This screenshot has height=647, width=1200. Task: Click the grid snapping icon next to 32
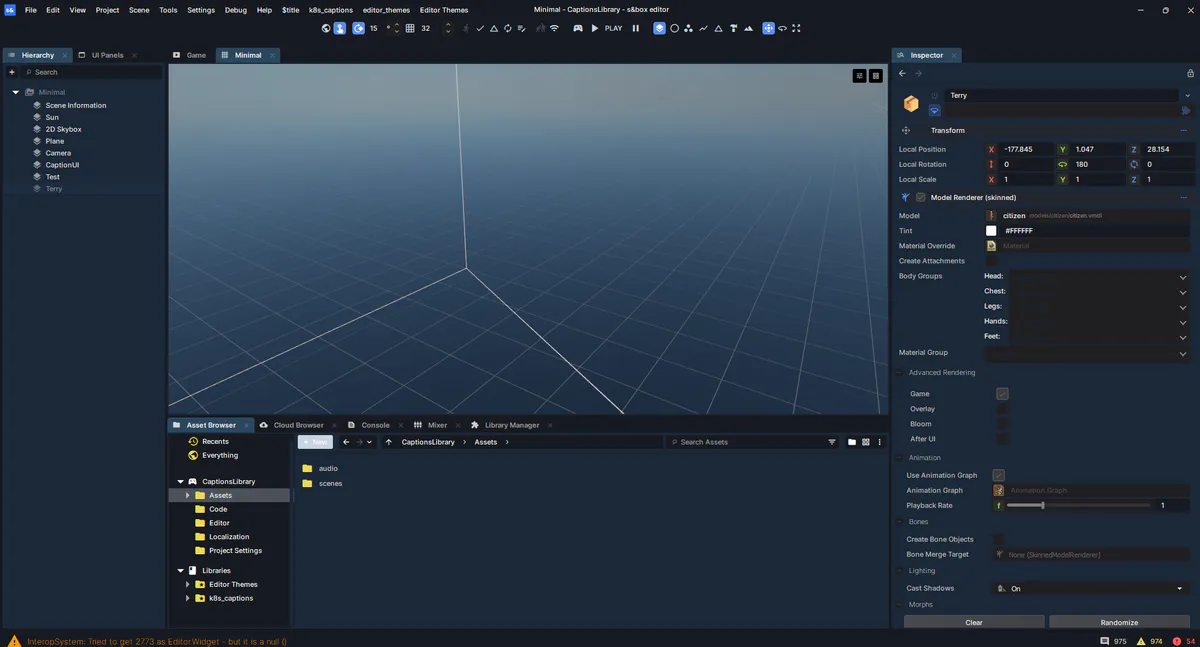point(410,28)
